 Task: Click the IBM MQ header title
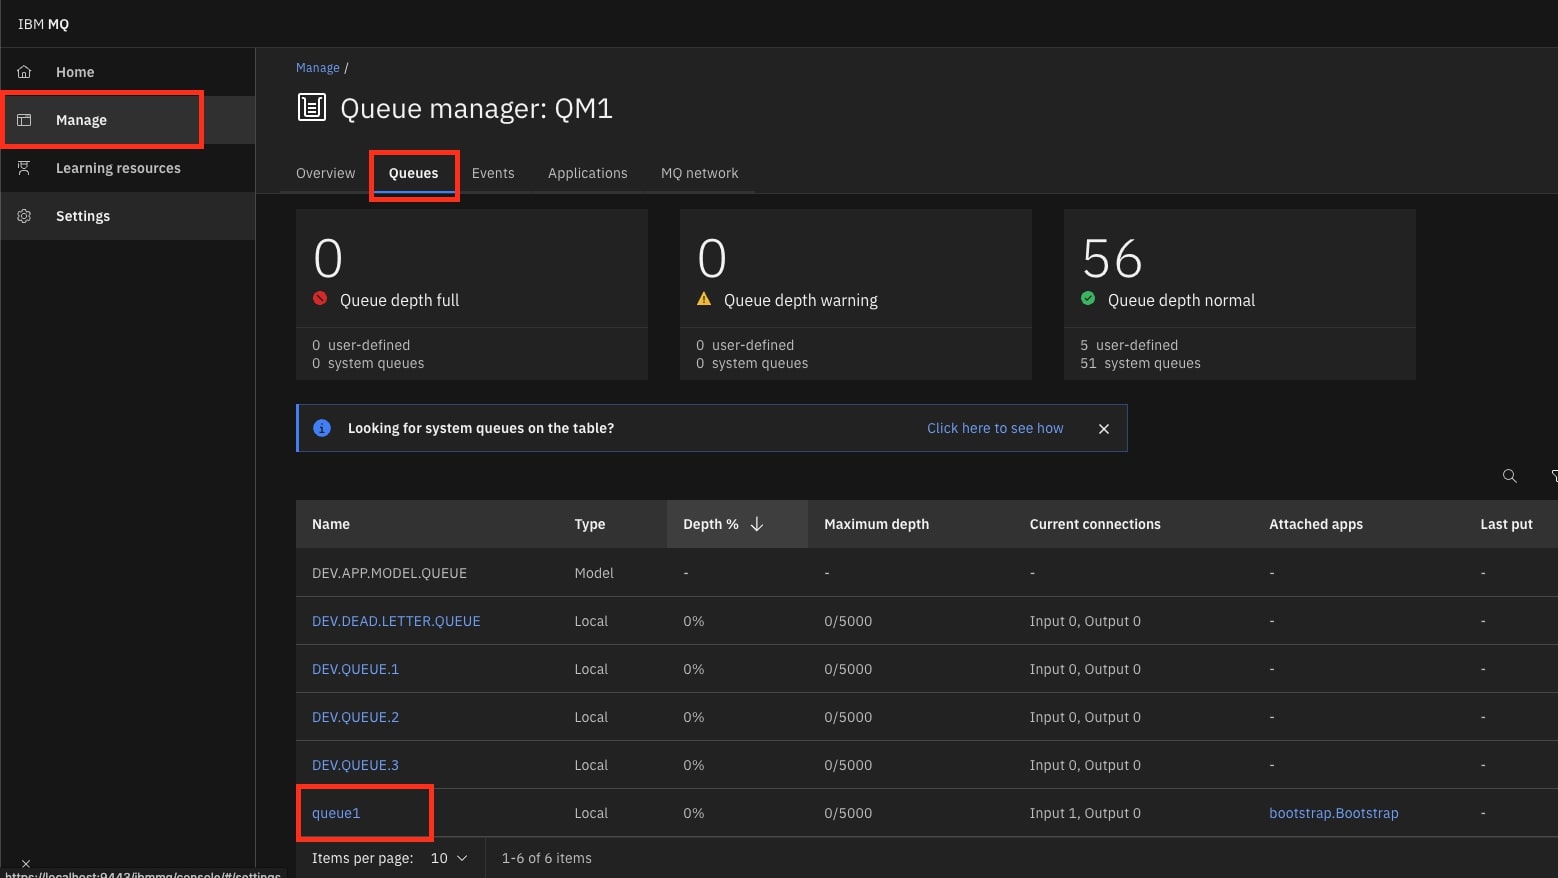(x=43, y=24)
